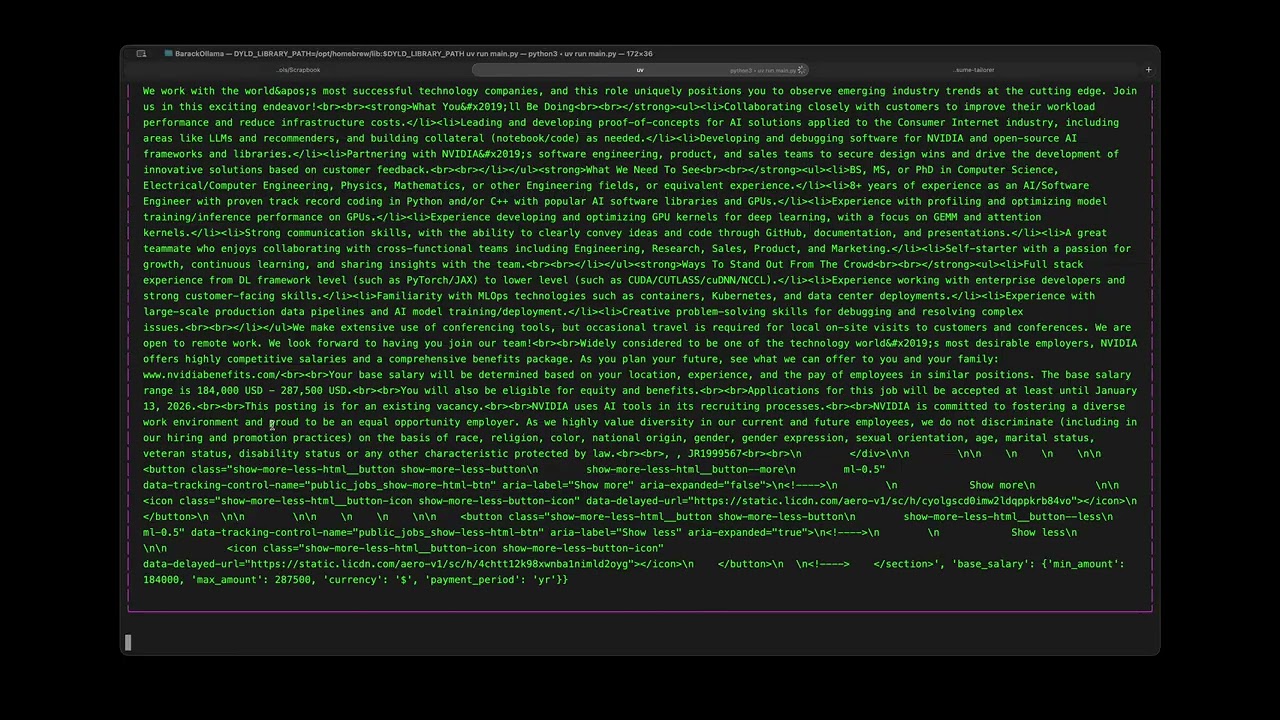Click the sidebar toggle icon in title bar
Screen dimensions: 1280x720
141,54
